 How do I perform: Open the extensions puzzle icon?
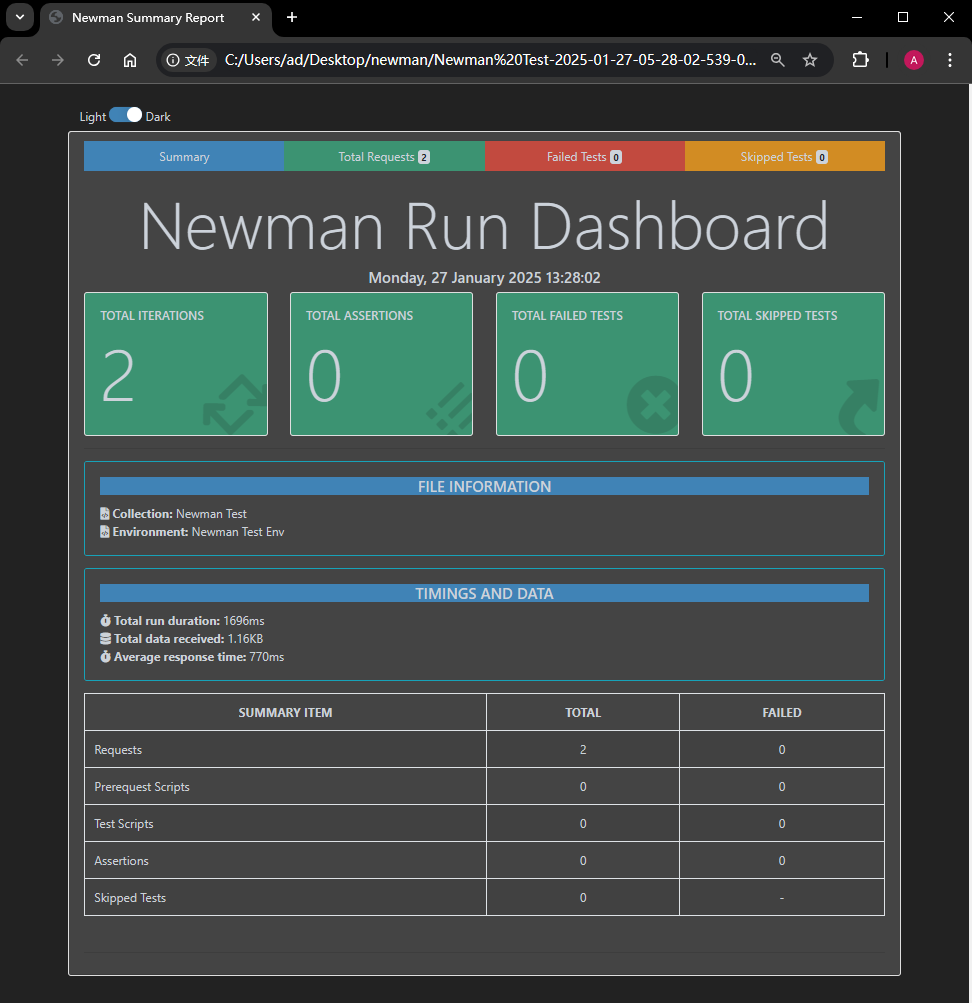861,60
